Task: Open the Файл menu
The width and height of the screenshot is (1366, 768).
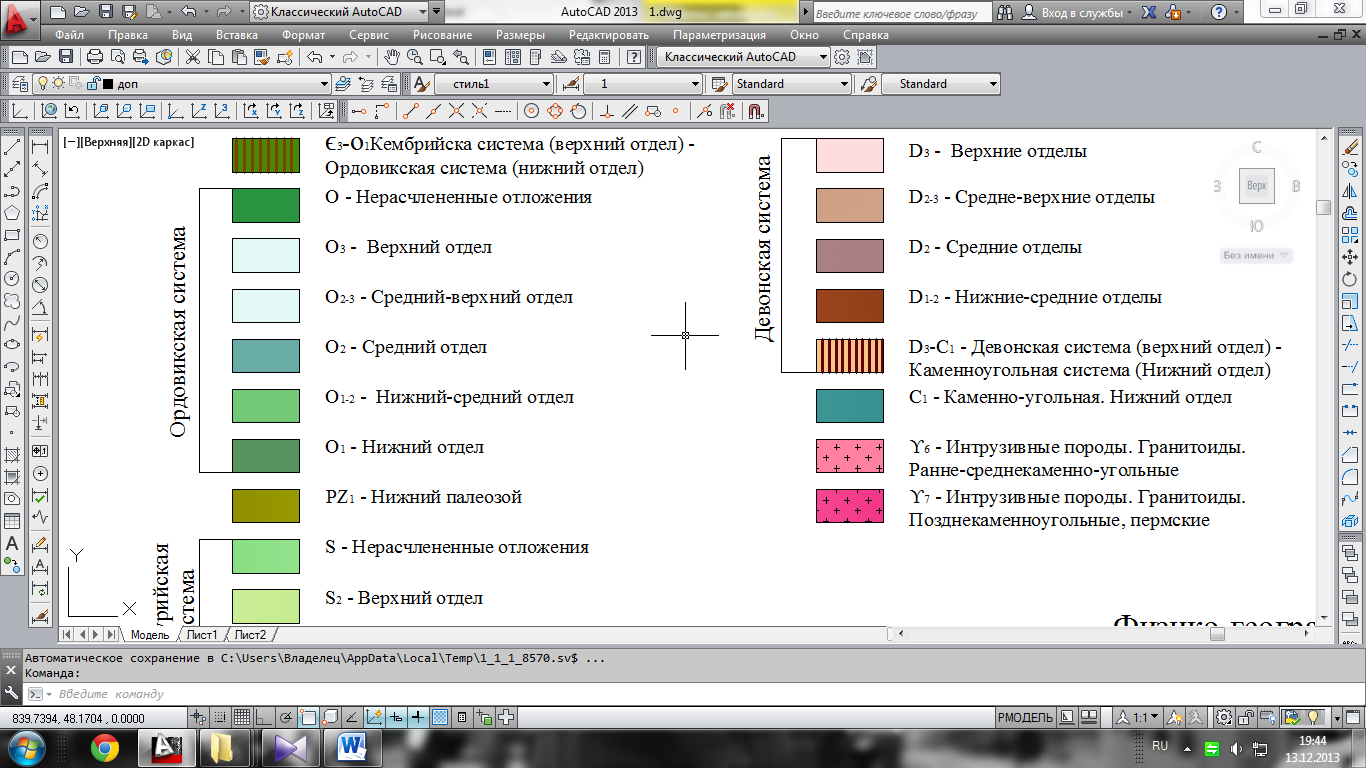Action: click(70, 34)
